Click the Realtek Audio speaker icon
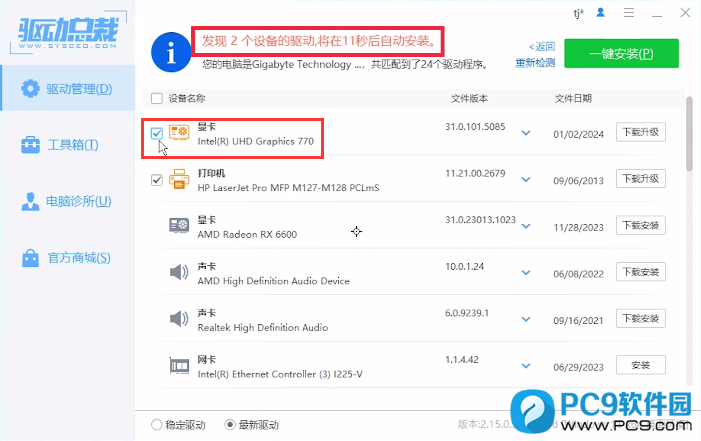Image resolution: width=701 pixels, height=441 pixels. (x=179, y=318)
